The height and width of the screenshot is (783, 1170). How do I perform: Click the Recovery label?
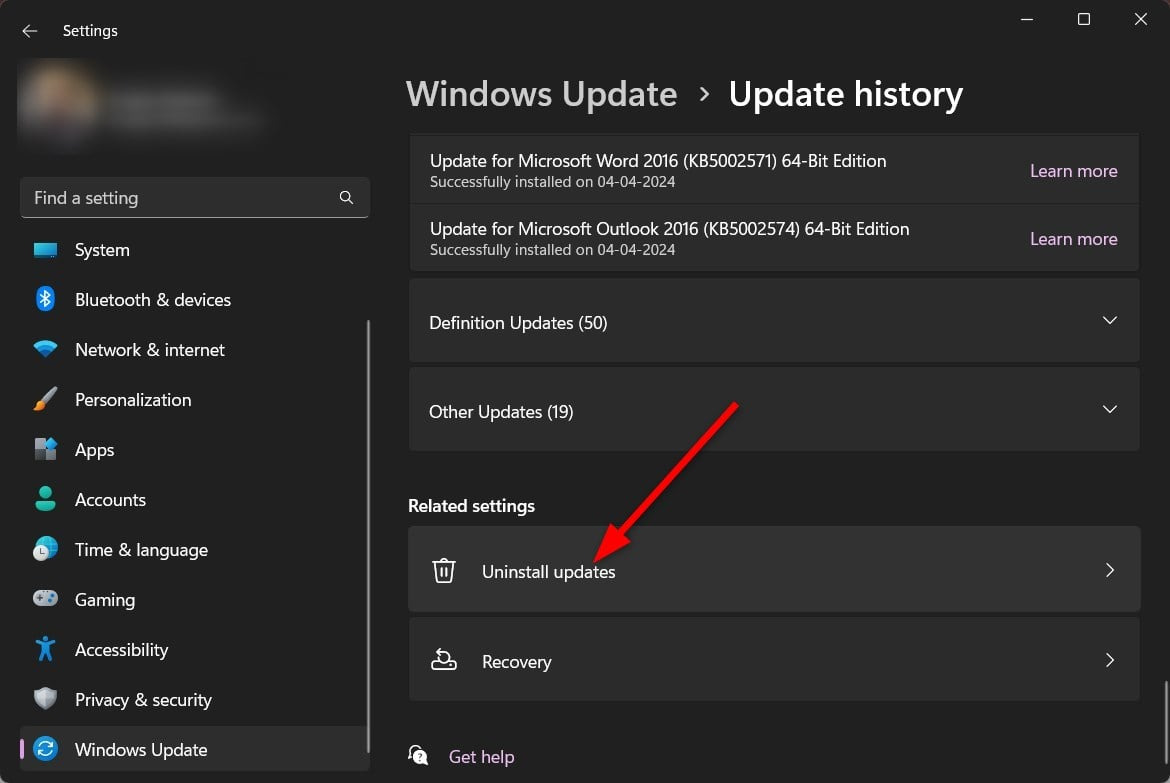516,662
